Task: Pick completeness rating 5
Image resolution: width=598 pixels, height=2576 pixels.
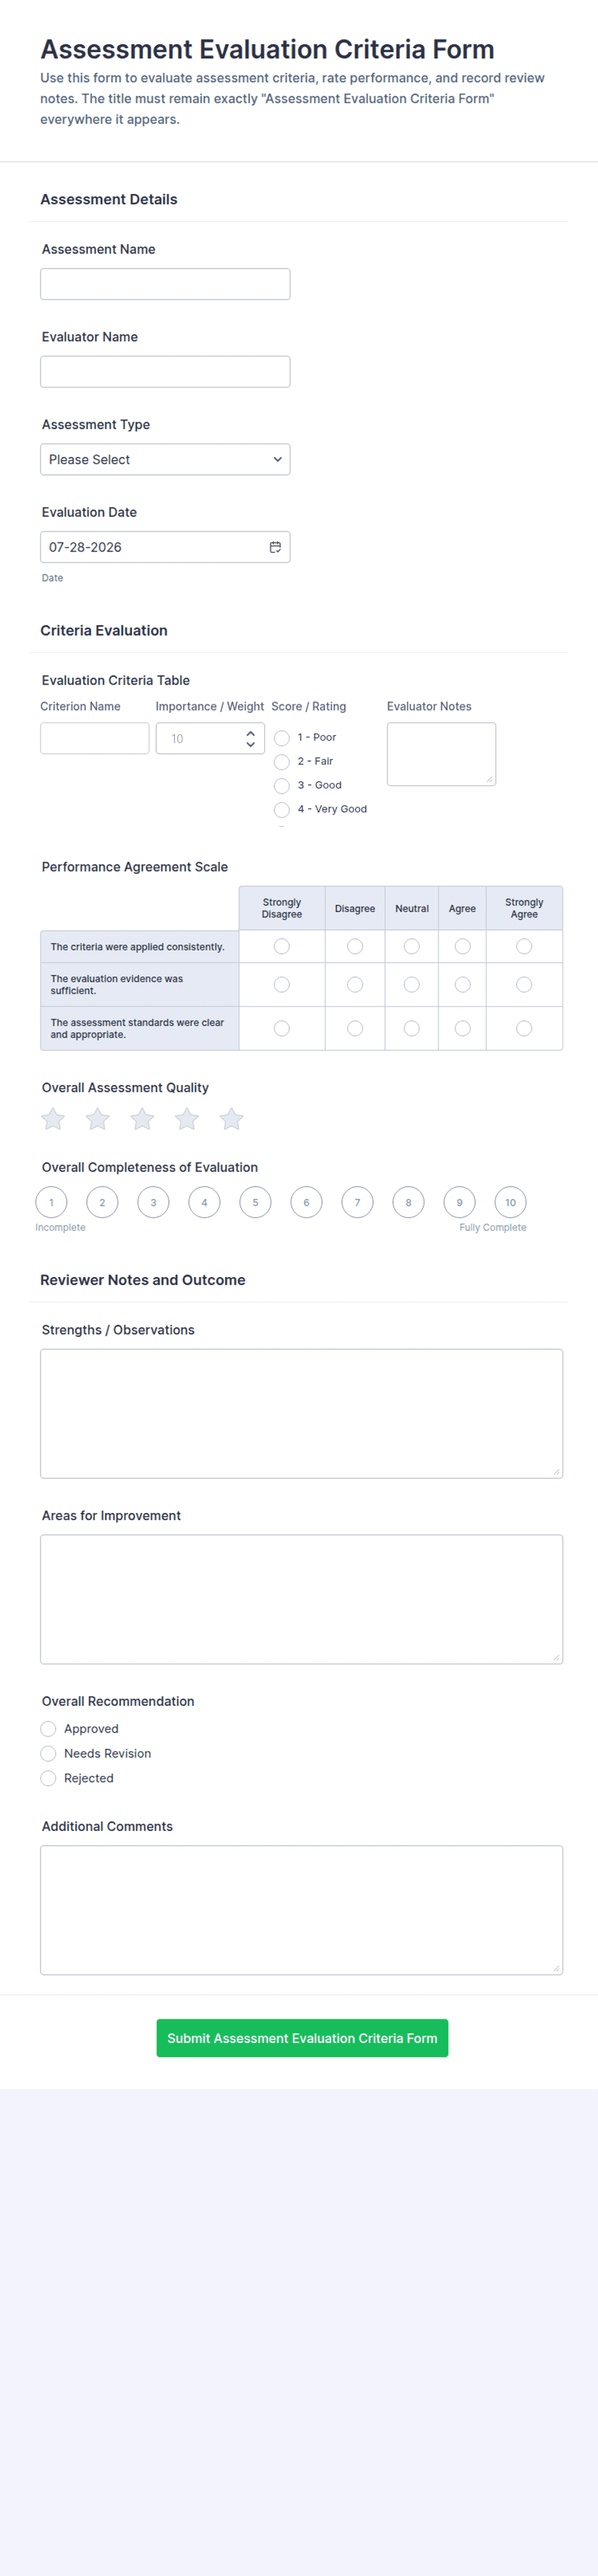Action: (x=255, y=1202)
